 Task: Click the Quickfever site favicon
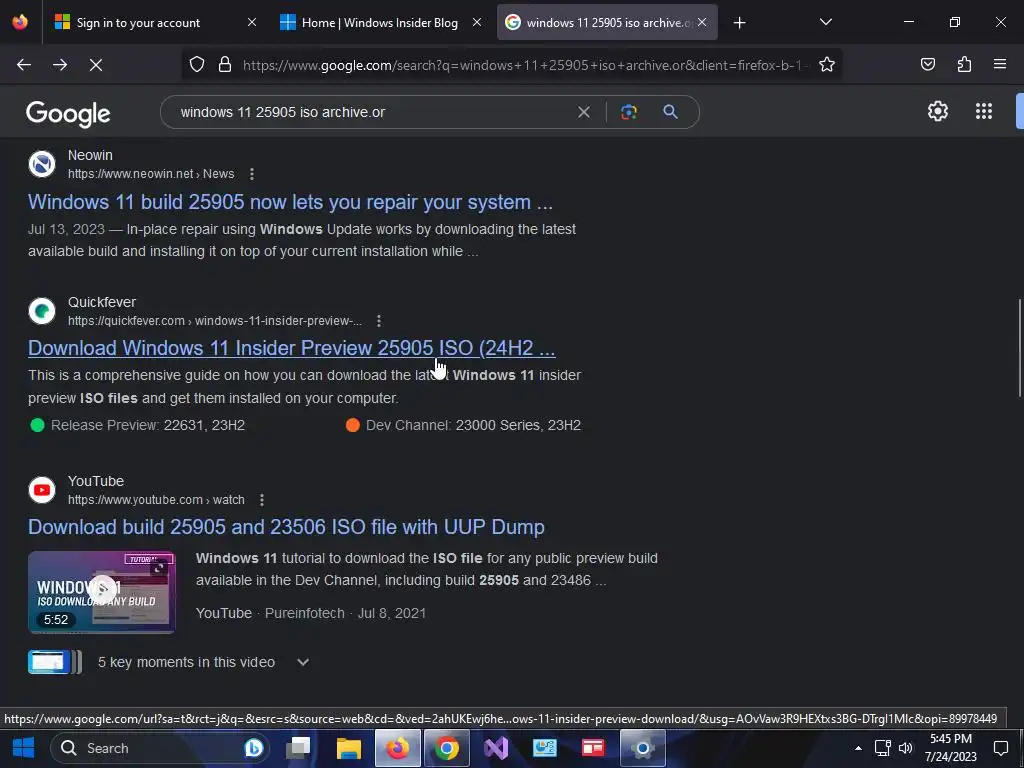[42, 311]
